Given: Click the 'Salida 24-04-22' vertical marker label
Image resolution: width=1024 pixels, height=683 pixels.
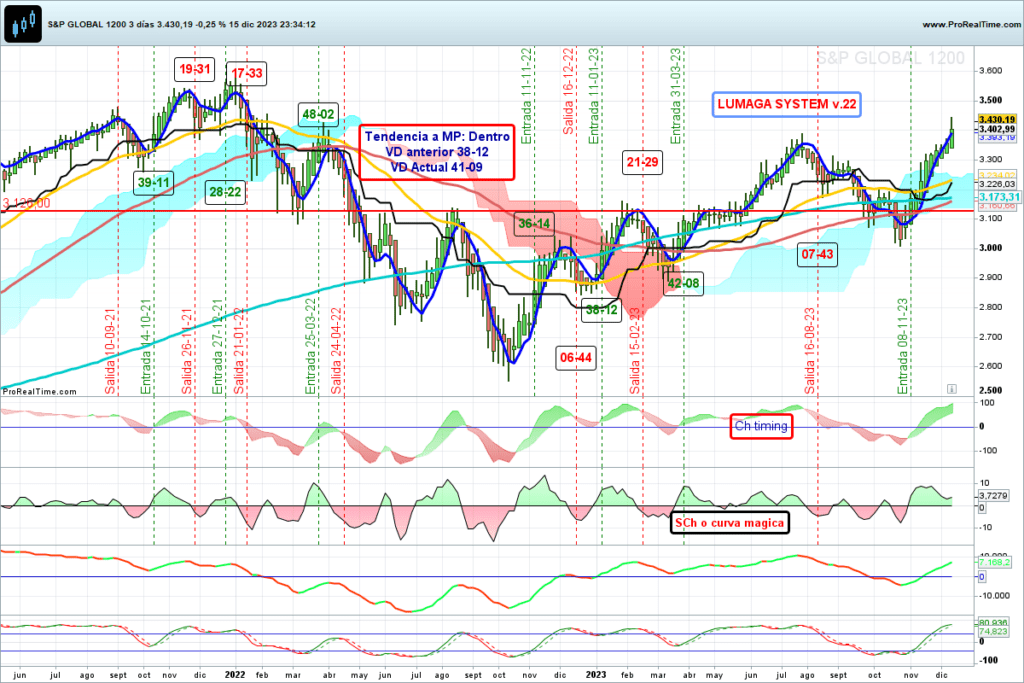Looking at the screenshot, I should point(336,351).
